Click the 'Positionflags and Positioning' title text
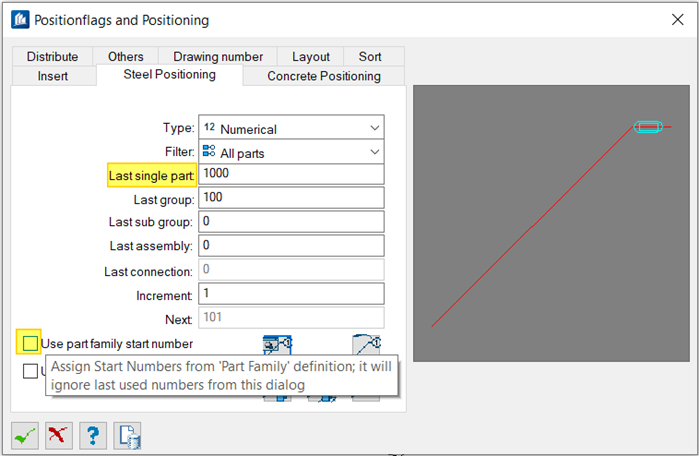Screen dimensions: 699x456 (122, 20)
